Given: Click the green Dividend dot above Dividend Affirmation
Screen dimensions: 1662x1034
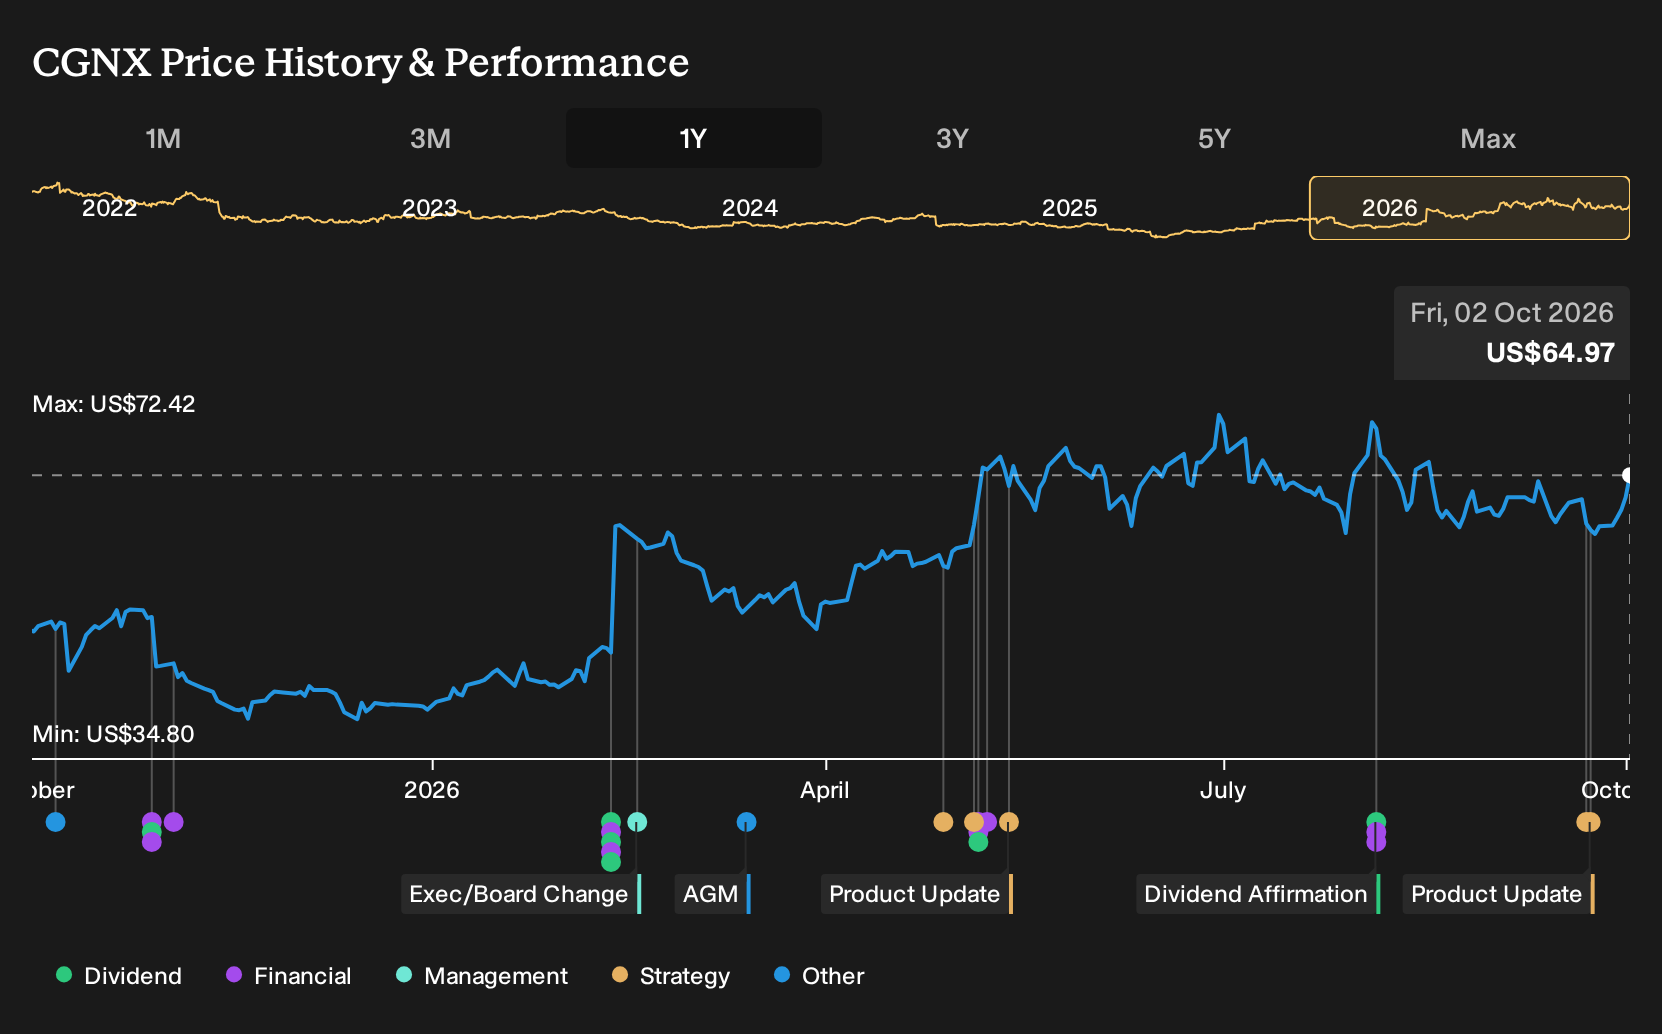Looking at the screenshot, I should [x=1376, y=821].
